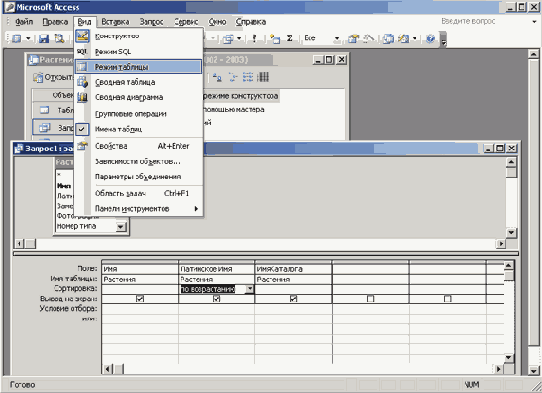
Task: Toggle Totals with the Sigma icon
Action: point(290,38)
